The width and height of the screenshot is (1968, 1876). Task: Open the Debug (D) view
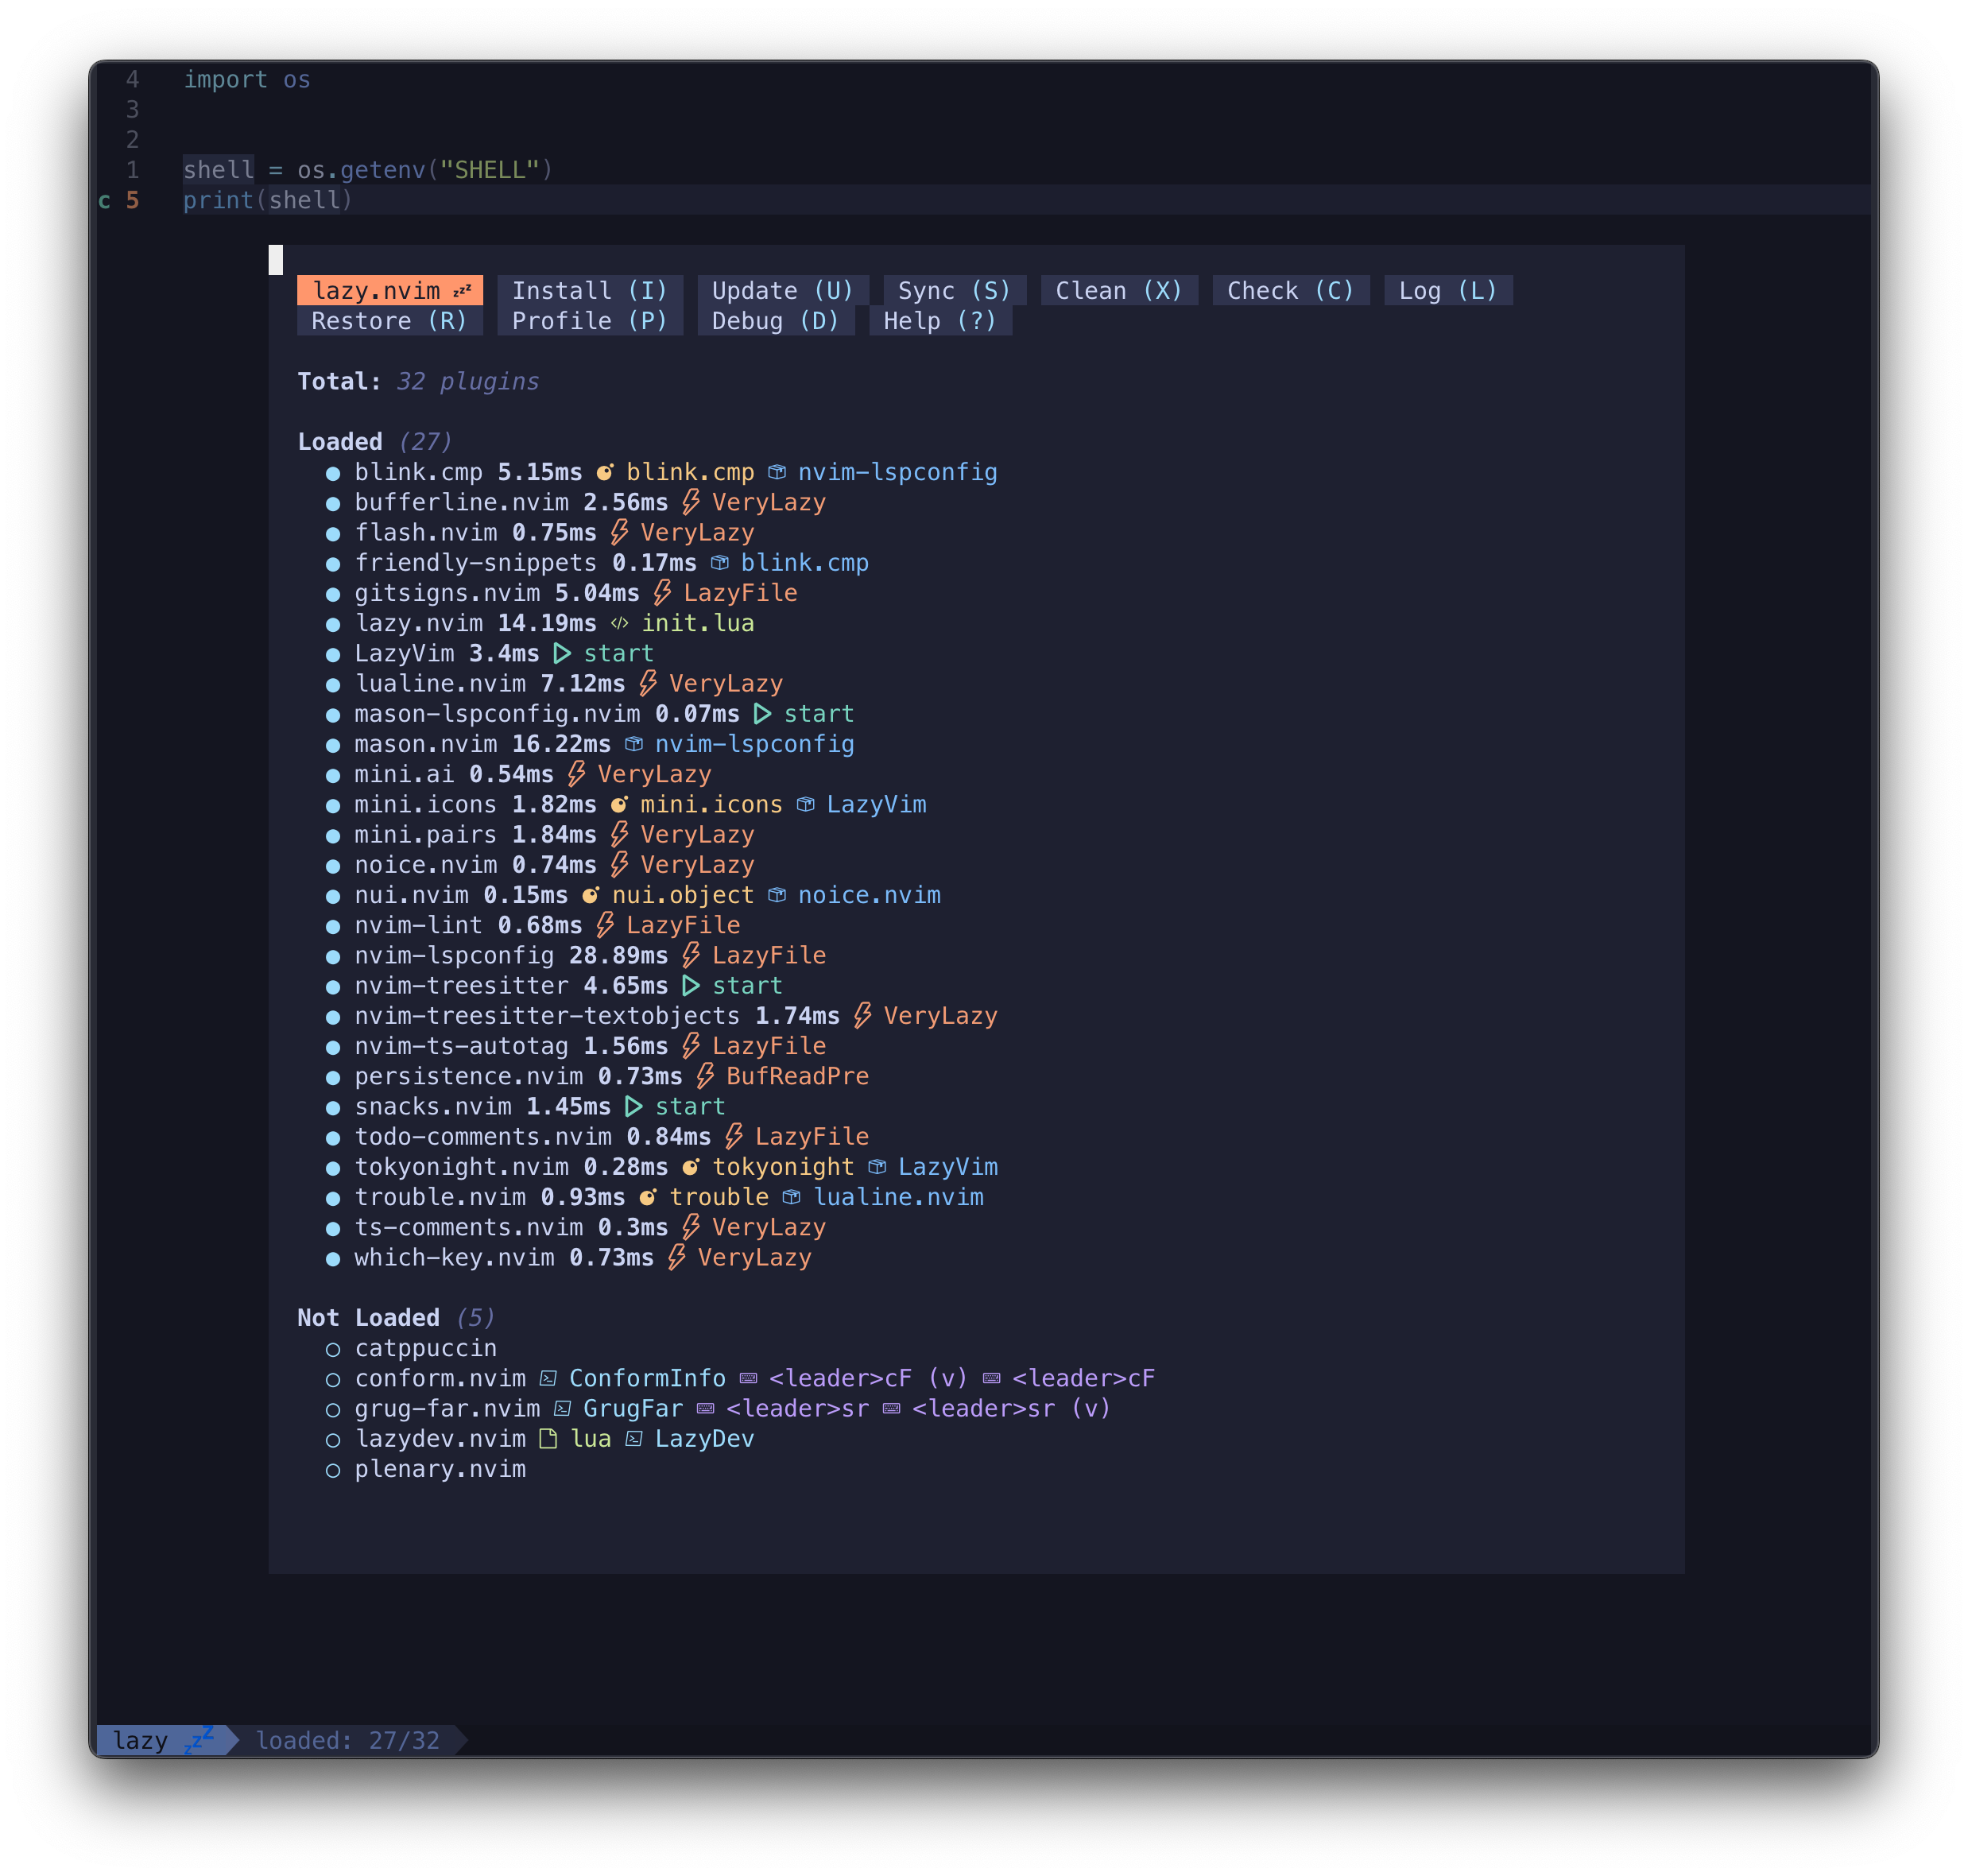[775, 321]
